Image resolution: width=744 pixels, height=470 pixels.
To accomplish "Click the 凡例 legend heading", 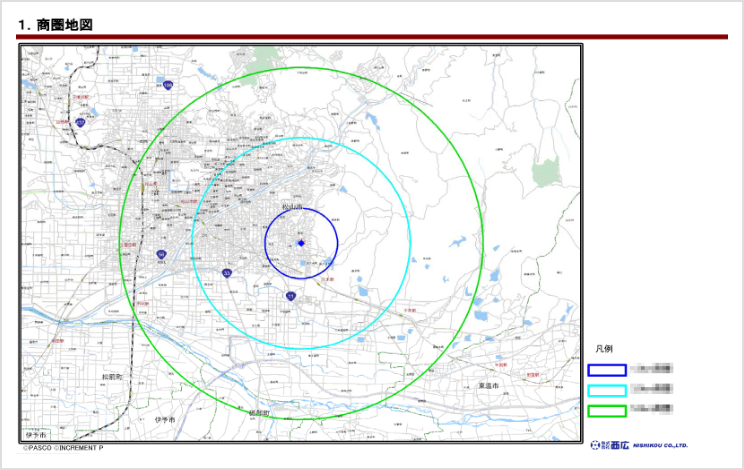I will pyautogui.click(x=603, y=349).
